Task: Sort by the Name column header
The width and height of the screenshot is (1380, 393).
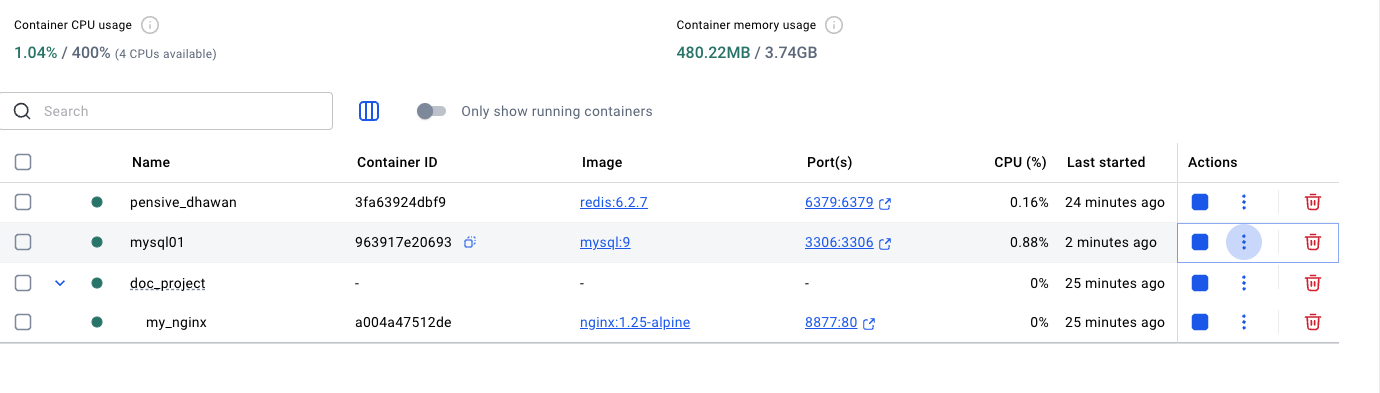Action: click(x=150, y=162)
